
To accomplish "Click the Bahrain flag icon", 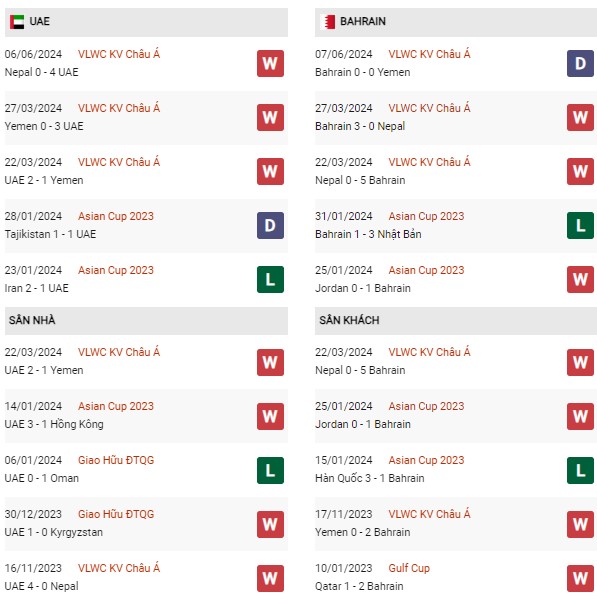I will click(x=328, y=22).
